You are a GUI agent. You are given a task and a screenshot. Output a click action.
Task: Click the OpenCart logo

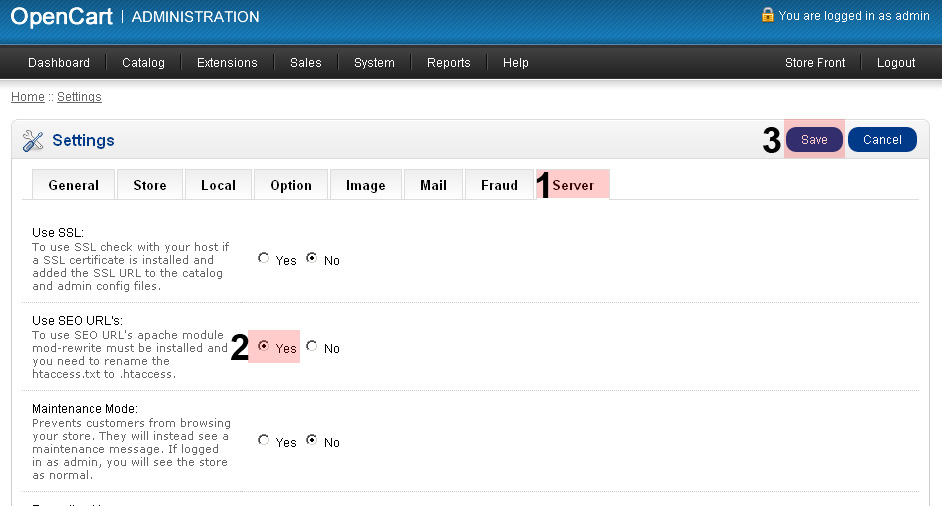(x=60, y=16)
